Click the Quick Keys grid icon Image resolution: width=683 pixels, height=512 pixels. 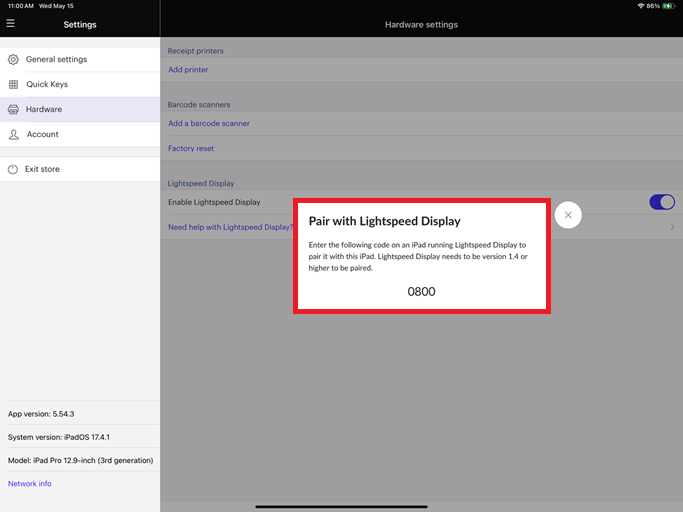point(14,85)
